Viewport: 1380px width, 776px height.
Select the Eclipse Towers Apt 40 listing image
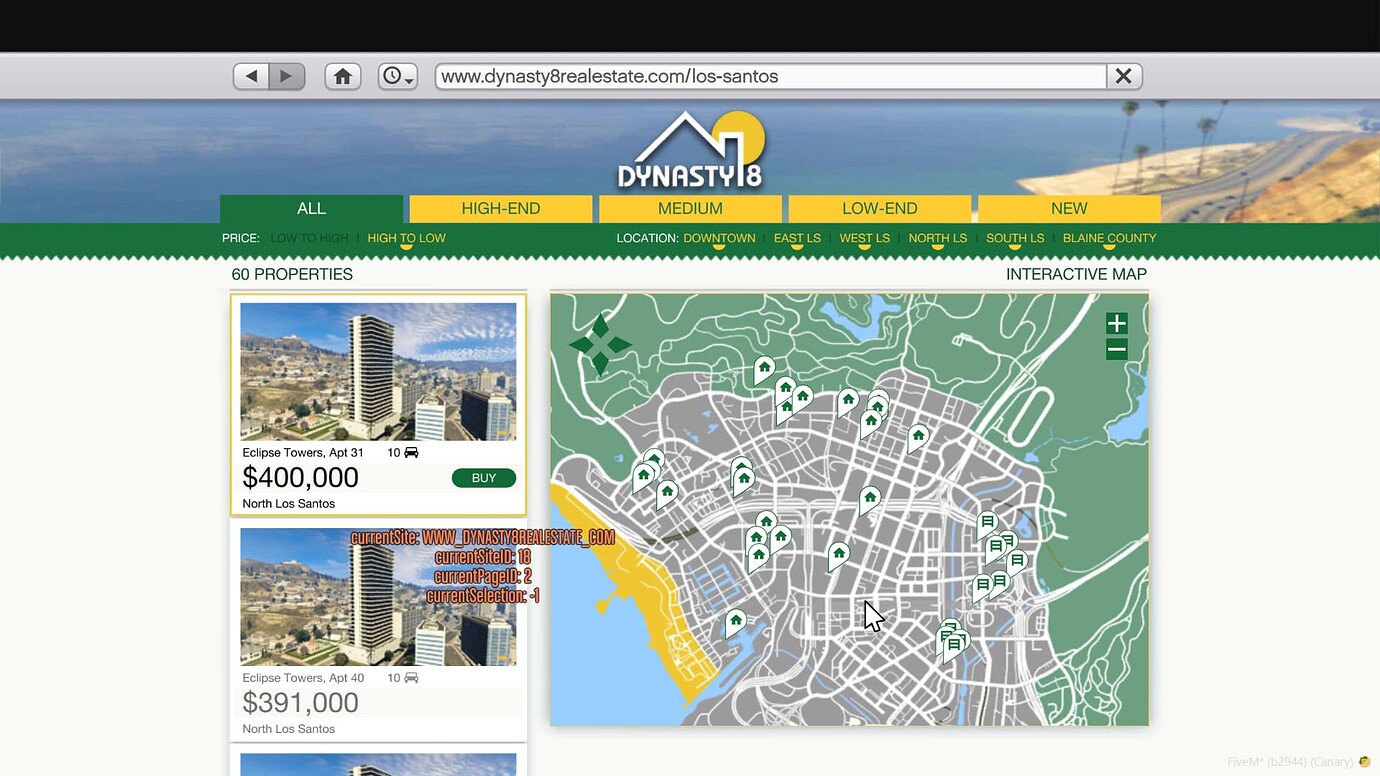[x=378, y=597]
